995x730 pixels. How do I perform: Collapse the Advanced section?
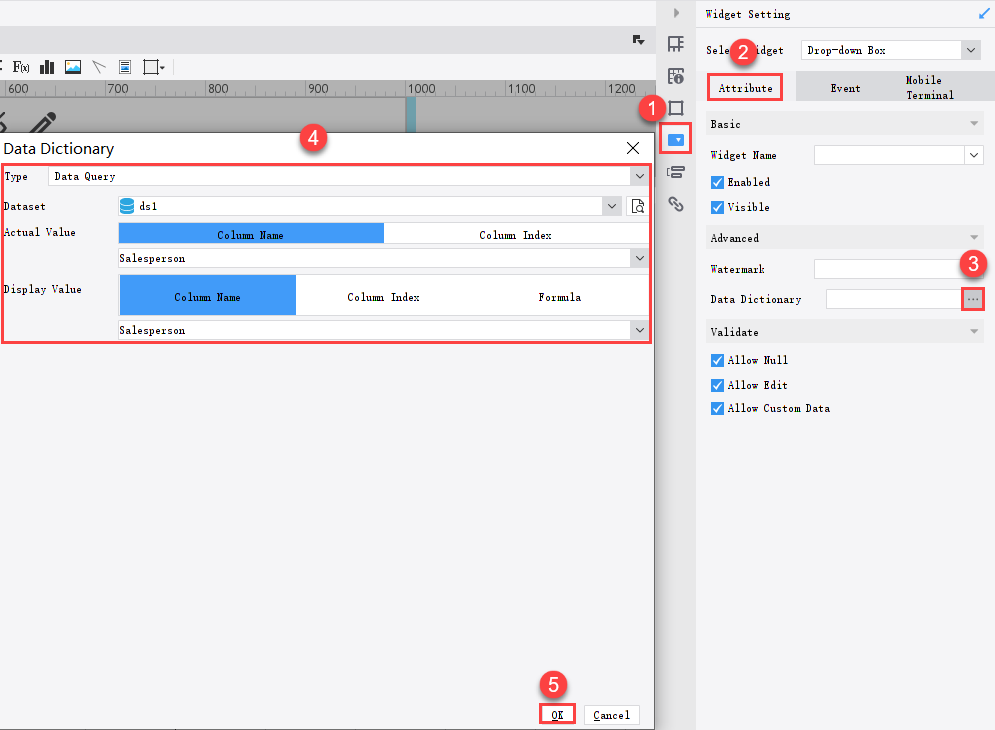pos(974,238)
